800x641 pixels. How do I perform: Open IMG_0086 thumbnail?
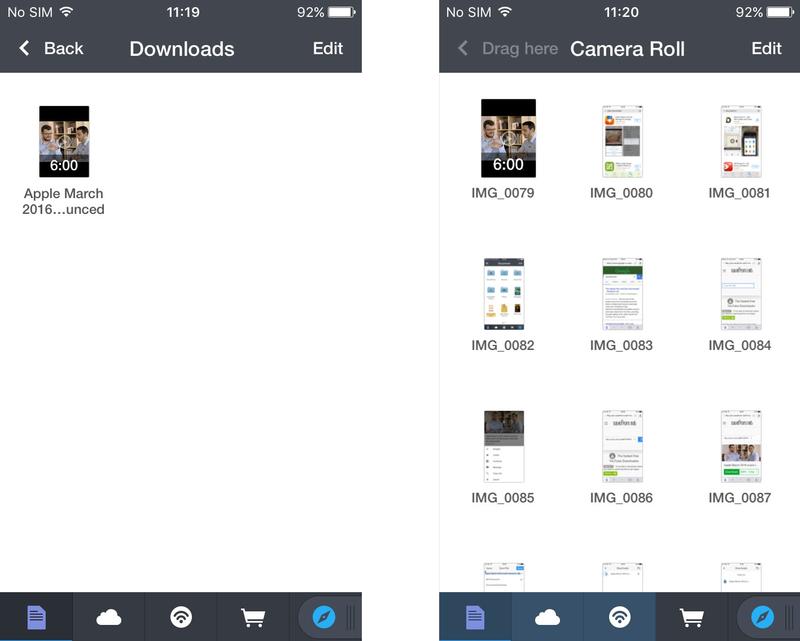coord(622,447)
